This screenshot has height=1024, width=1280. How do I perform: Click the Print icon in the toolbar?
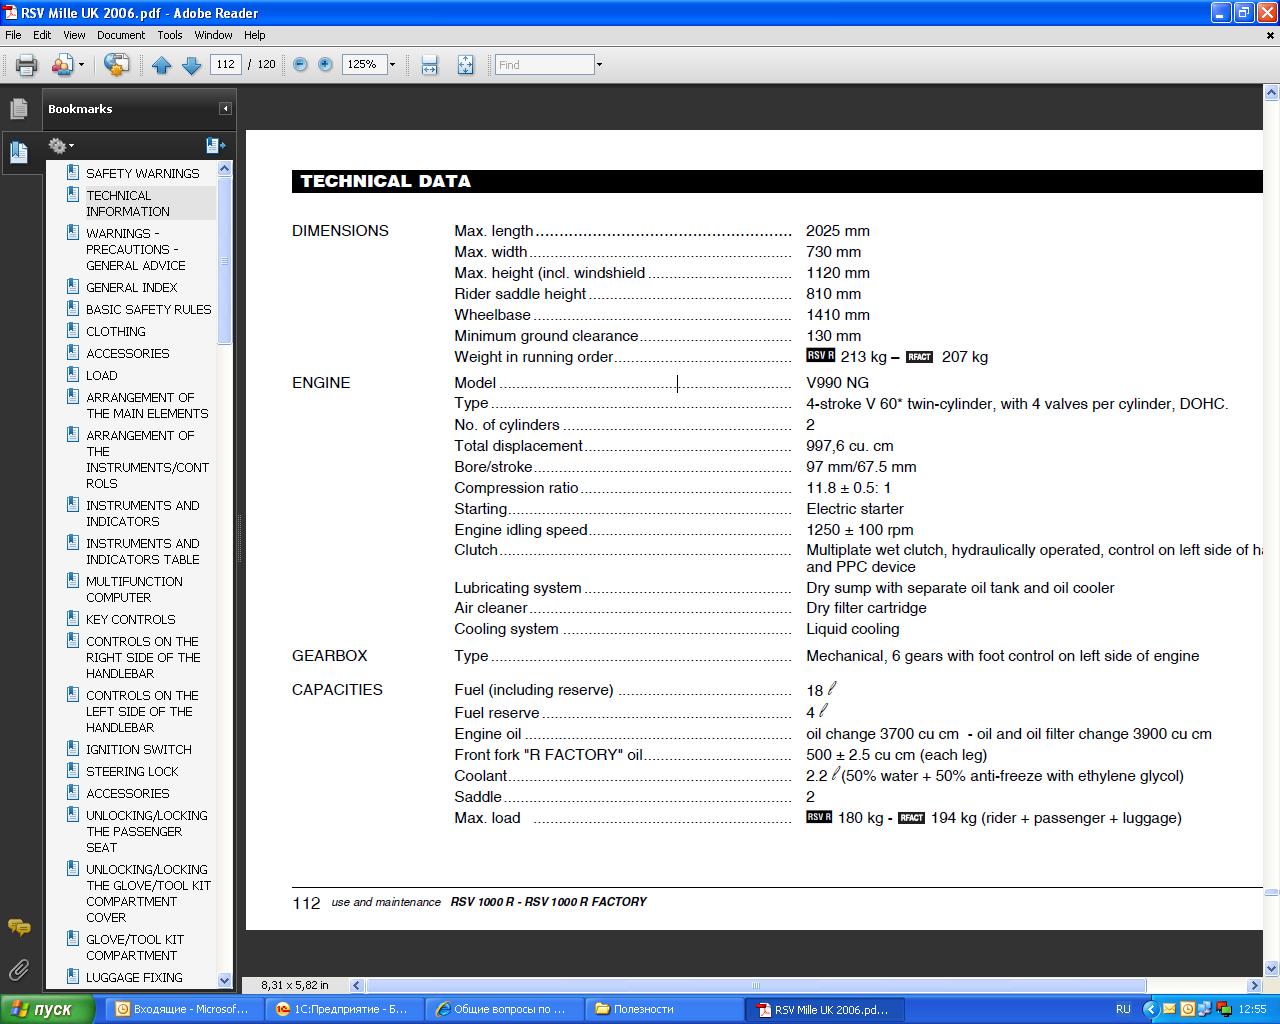coord(26,65)
